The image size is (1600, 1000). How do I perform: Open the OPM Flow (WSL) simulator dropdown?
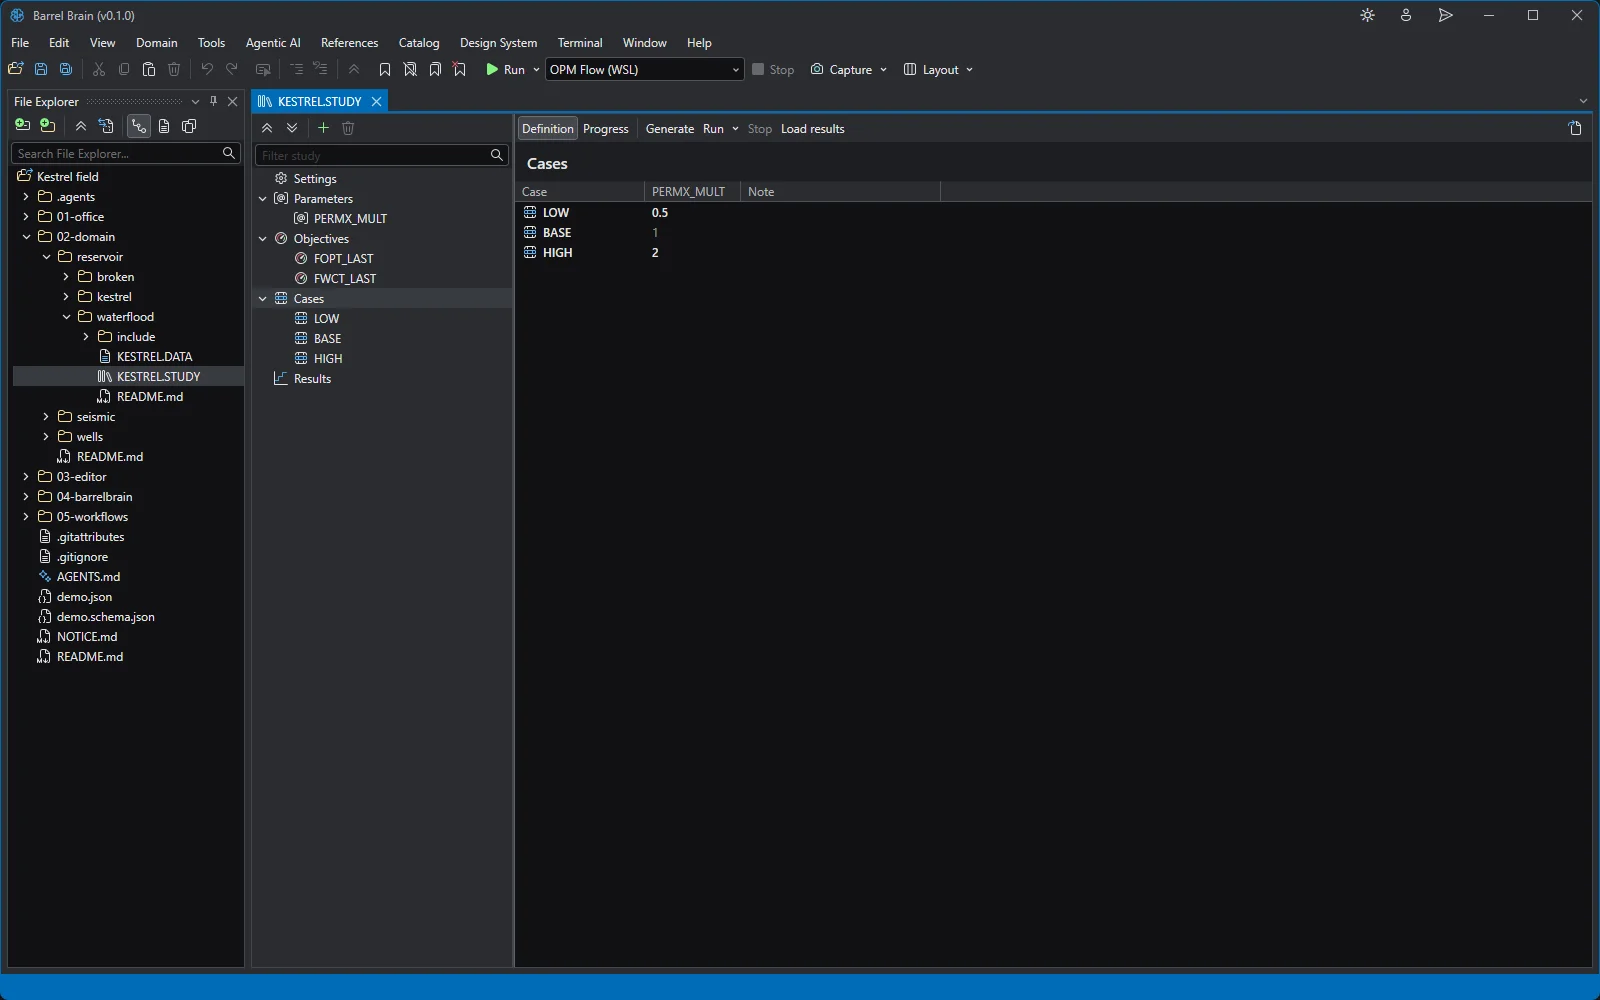[644, 70]
